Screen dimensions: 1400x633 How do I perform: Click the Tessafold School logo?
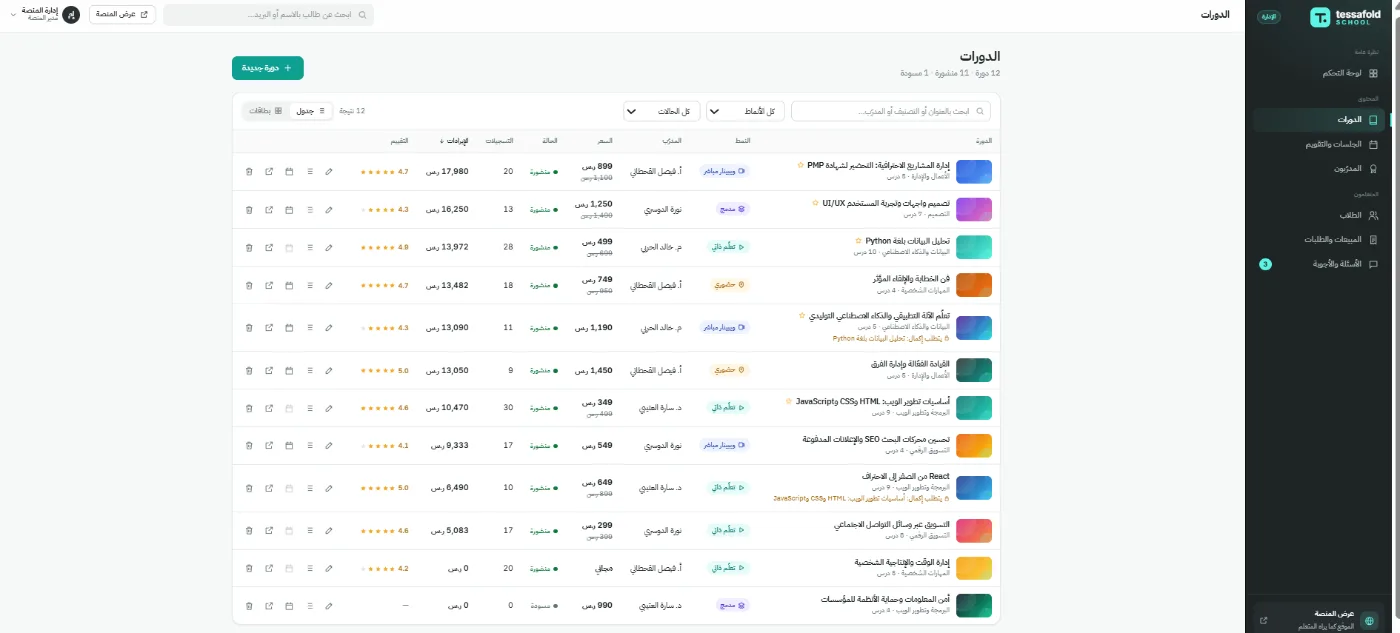tap(1347, 17)
